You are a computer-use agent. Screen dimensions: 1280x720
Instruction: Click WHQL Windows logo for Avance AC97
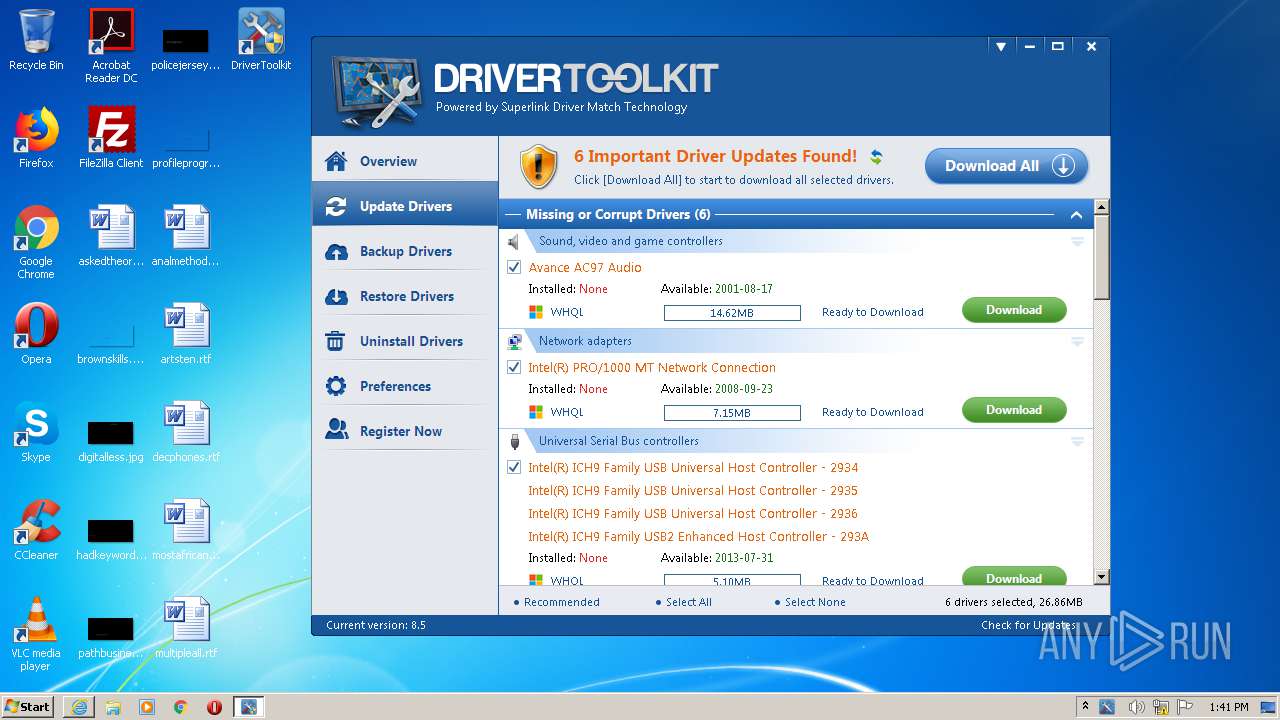536,312
